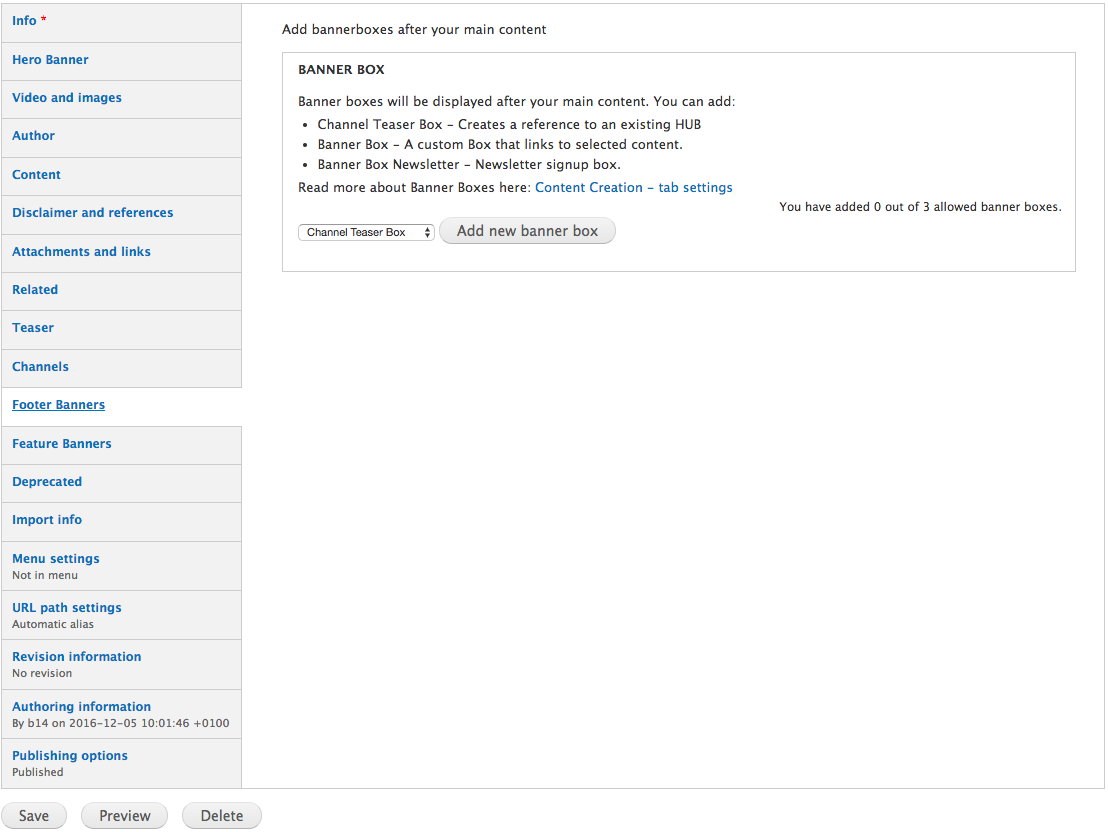
Task: Expand the Channel Teaser Box dropdown
Action: tap(366, 232)
